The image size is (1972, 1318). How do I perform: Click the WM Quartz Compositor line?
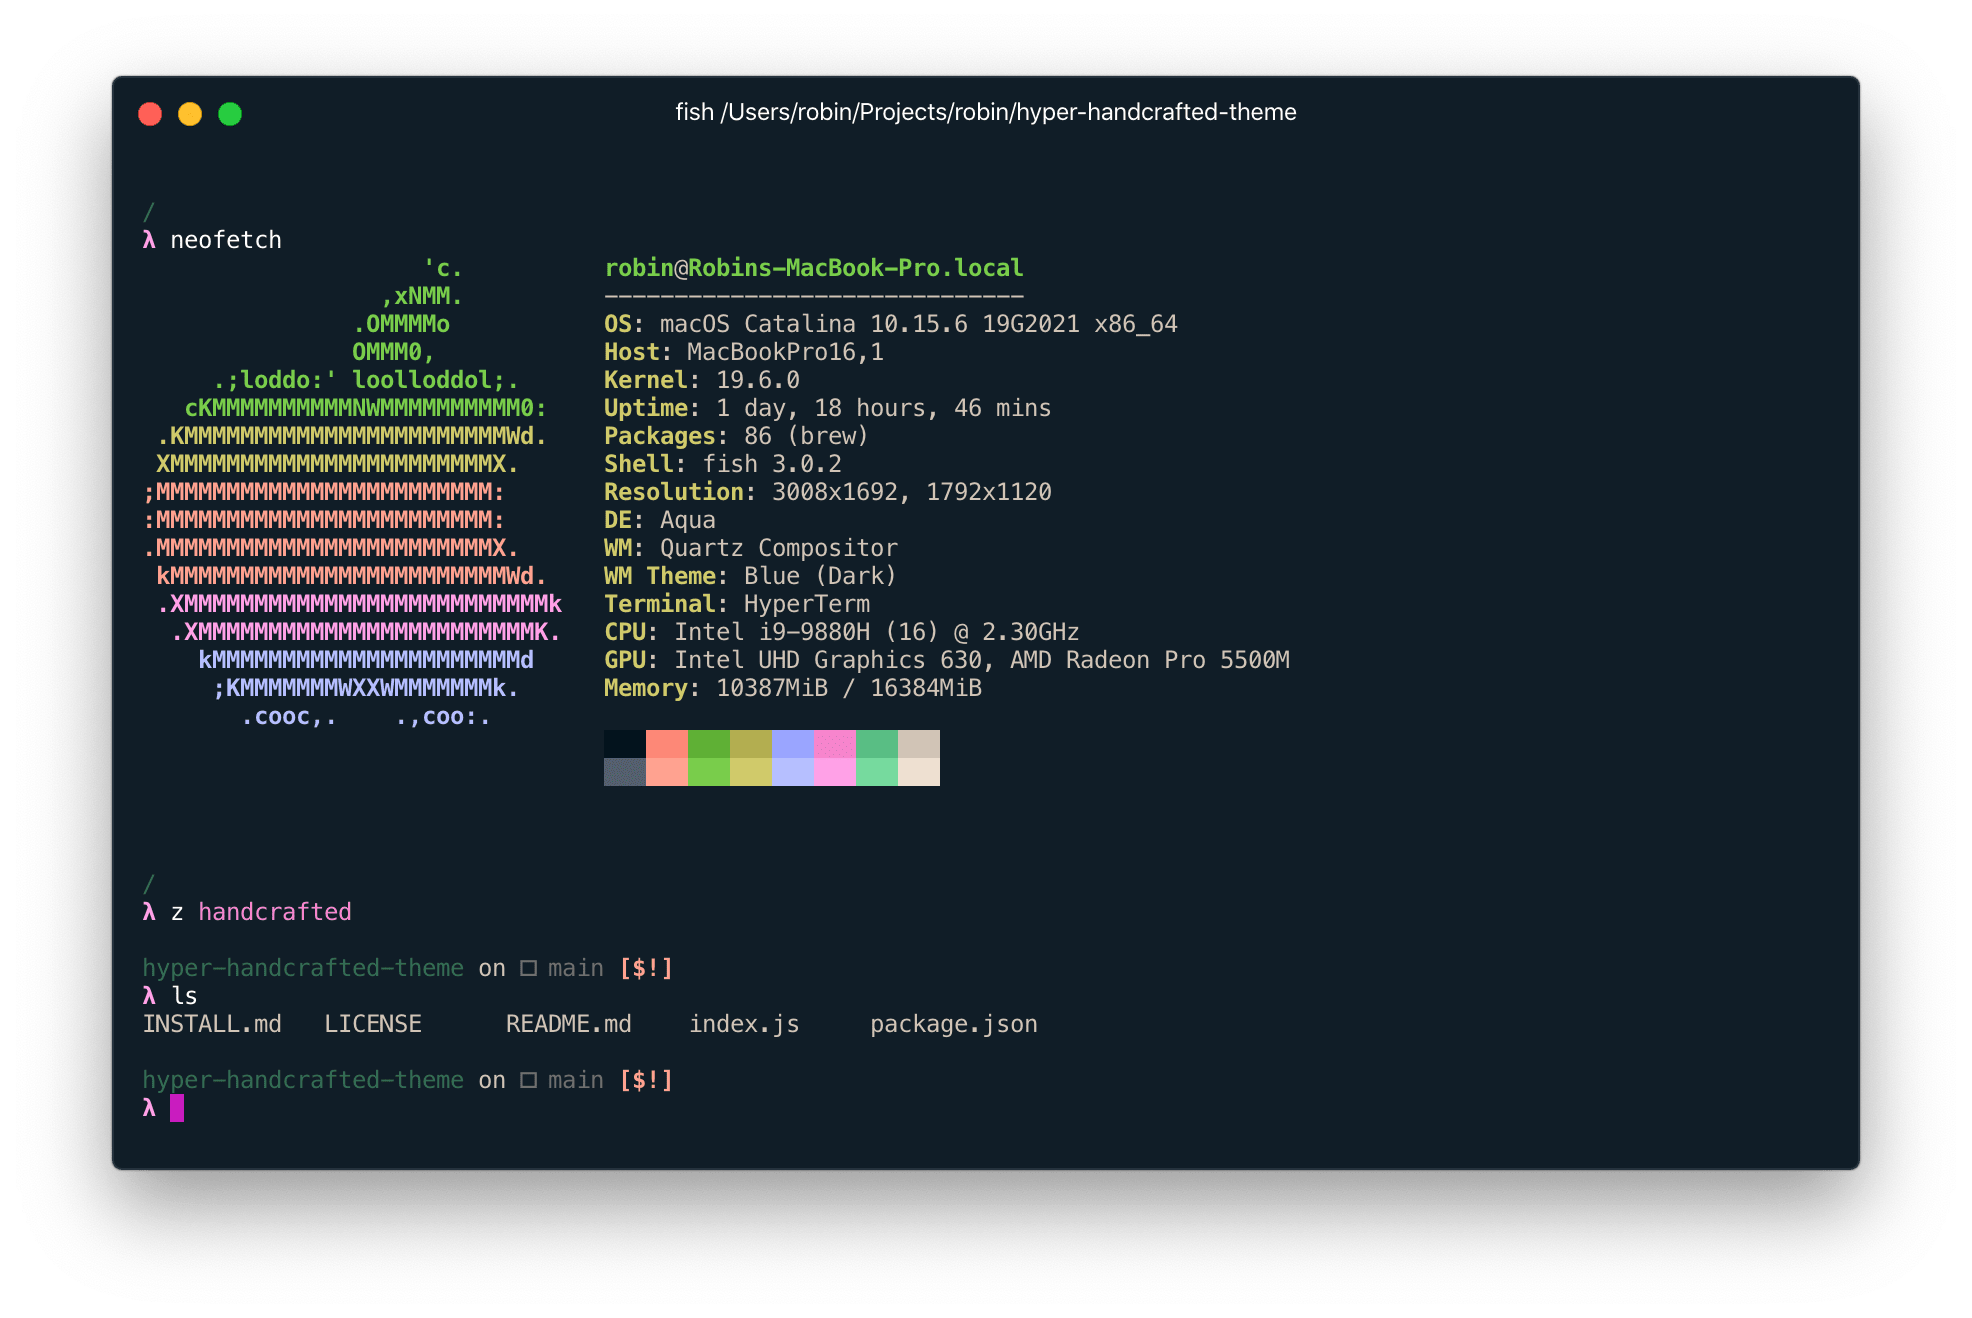750,548
